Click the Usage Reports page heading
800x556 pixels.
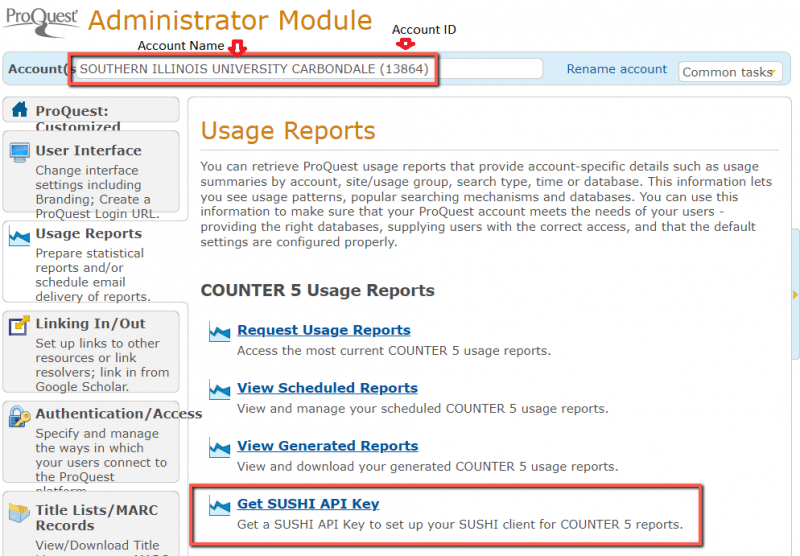288,131
